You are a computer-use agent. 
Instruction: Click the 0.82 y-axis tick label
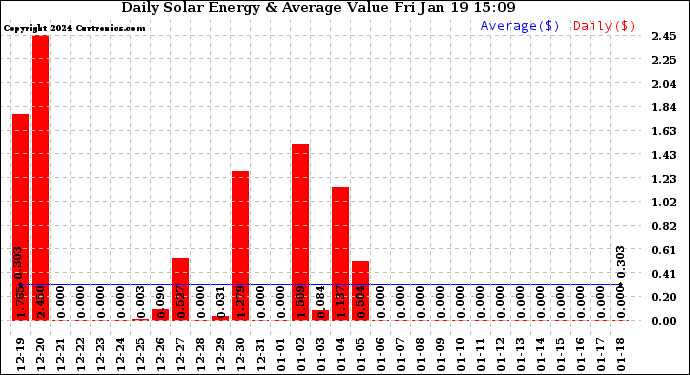(664, 226)
